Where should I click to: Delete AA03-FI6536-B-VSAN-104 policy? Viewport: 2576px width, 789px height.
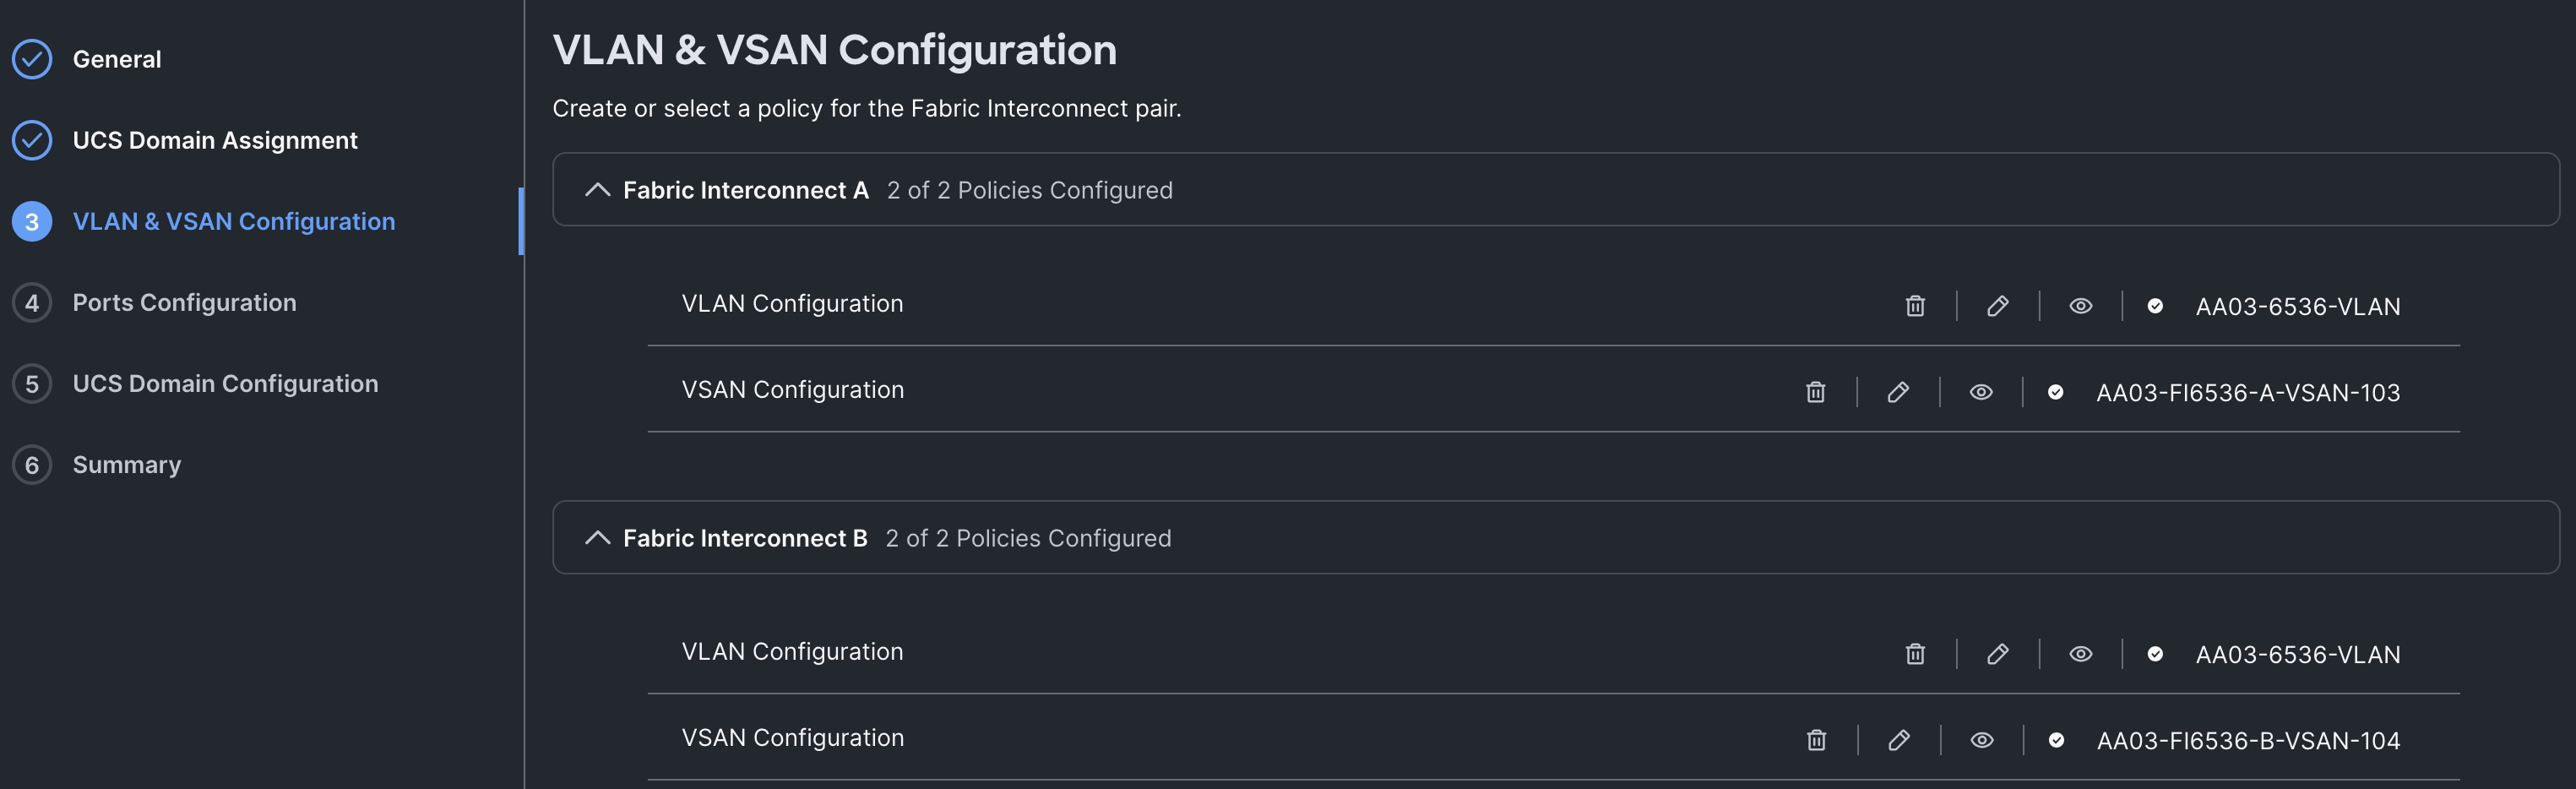[x=1815, y=740]
